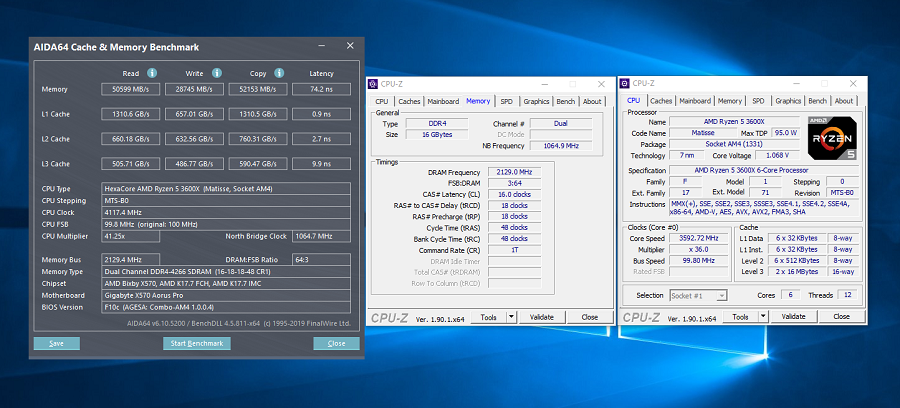Switch to Graphics tab in CPU window
900x408 pixels.
coord(788,102)
